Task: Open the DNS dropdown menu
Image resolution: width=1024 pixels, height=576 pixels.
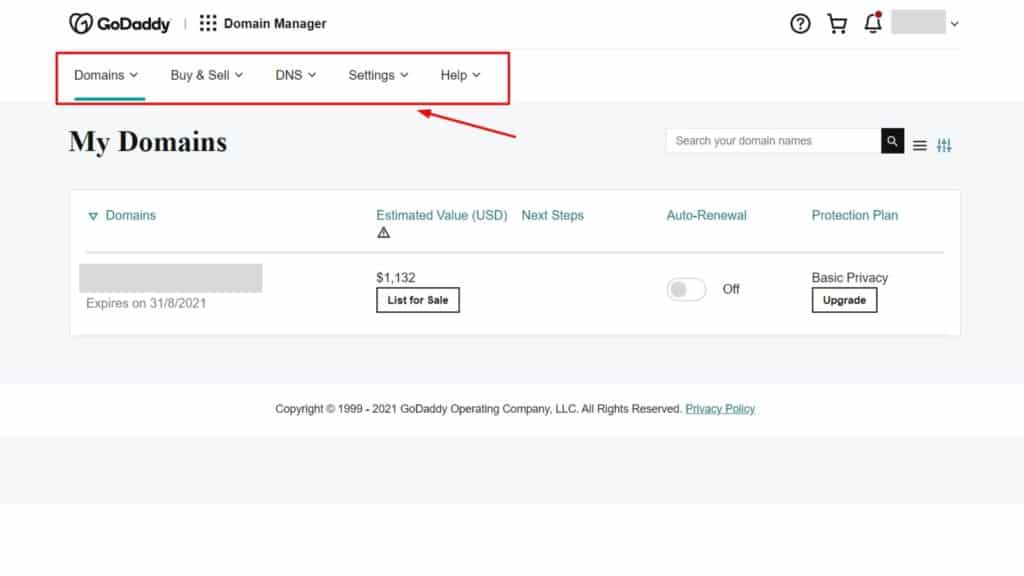Action: [x=295, y=75]
